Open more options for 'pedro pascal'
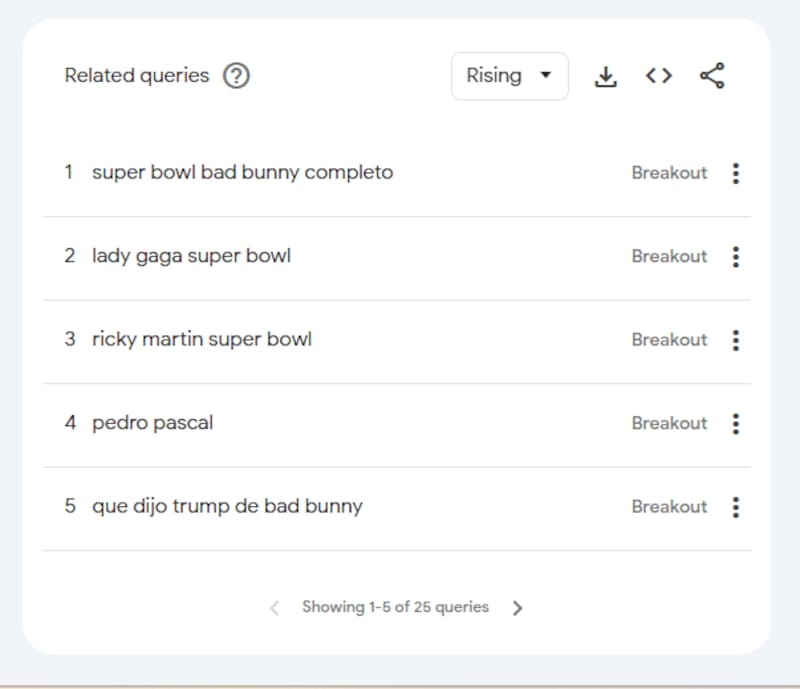This screenshot has width=800, height=689. tap(736, 424)
